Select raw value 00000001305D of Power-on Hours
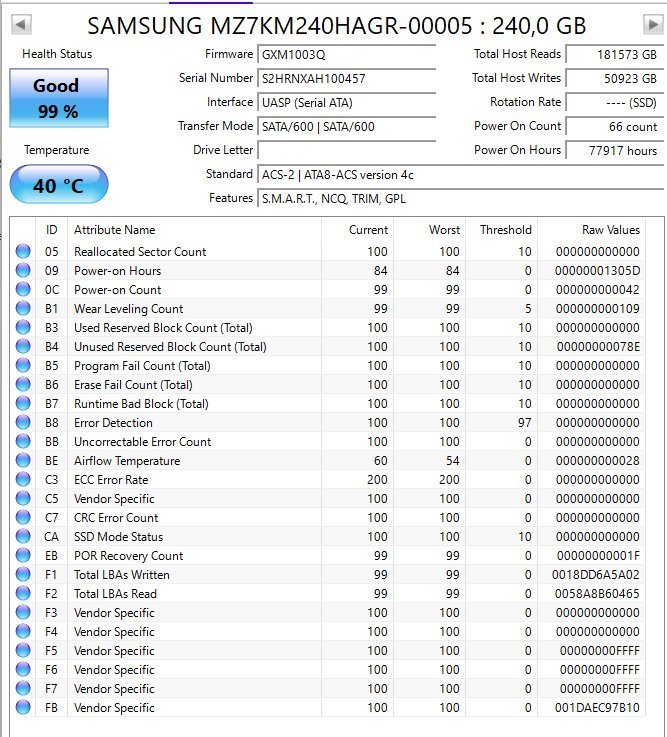667x737 pixels. (x=597, y=271)
